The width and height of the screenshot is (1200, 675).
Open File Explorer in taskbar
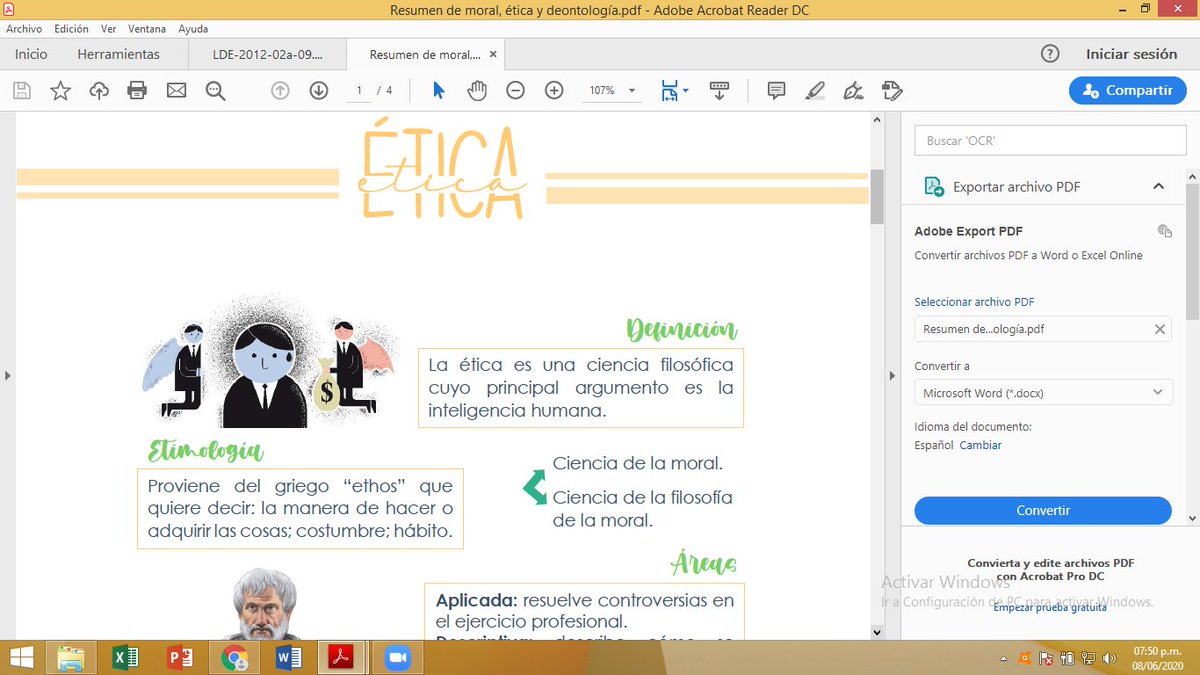(x=71, y=657)
